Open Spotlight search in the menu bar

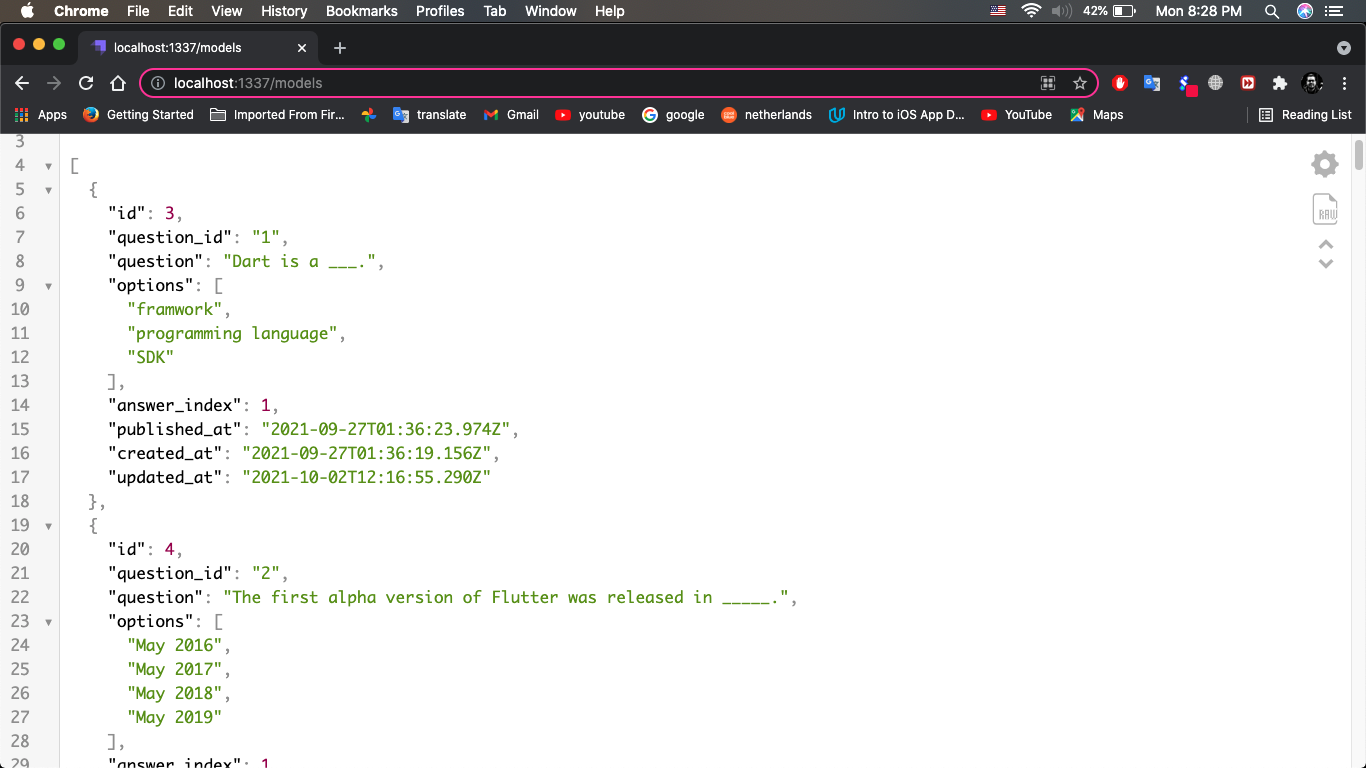(1271, 11)
